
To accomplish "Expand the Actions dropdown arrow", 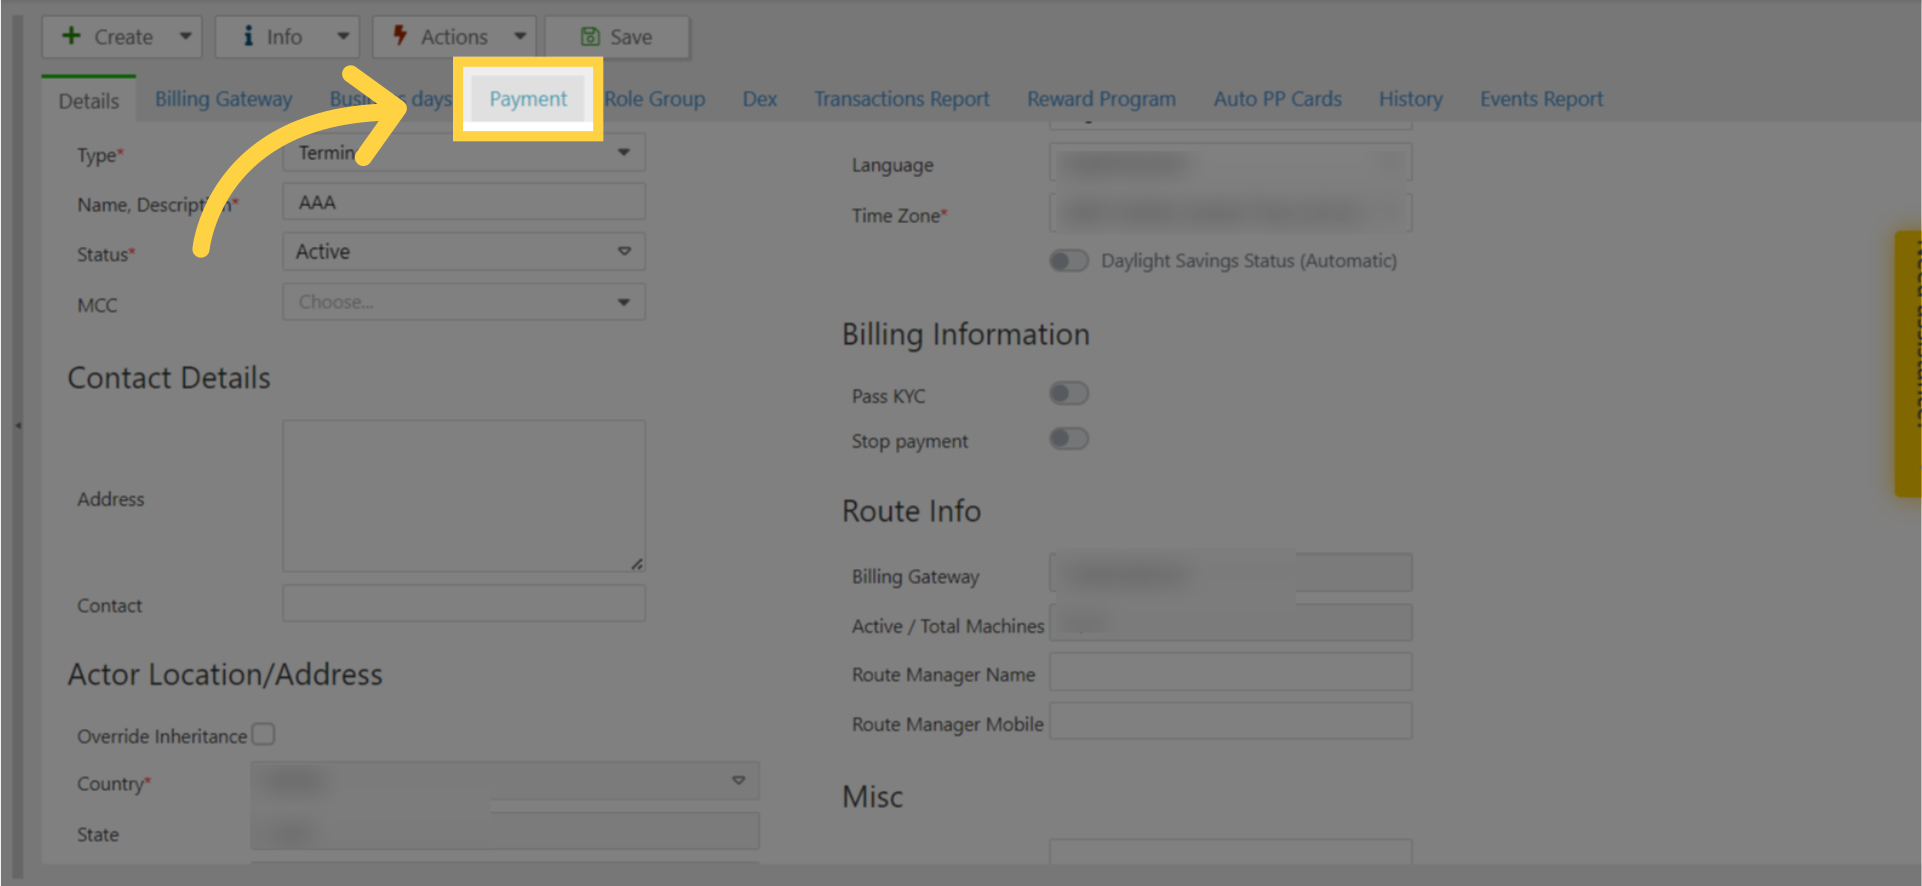I will [x=520, y=36].
